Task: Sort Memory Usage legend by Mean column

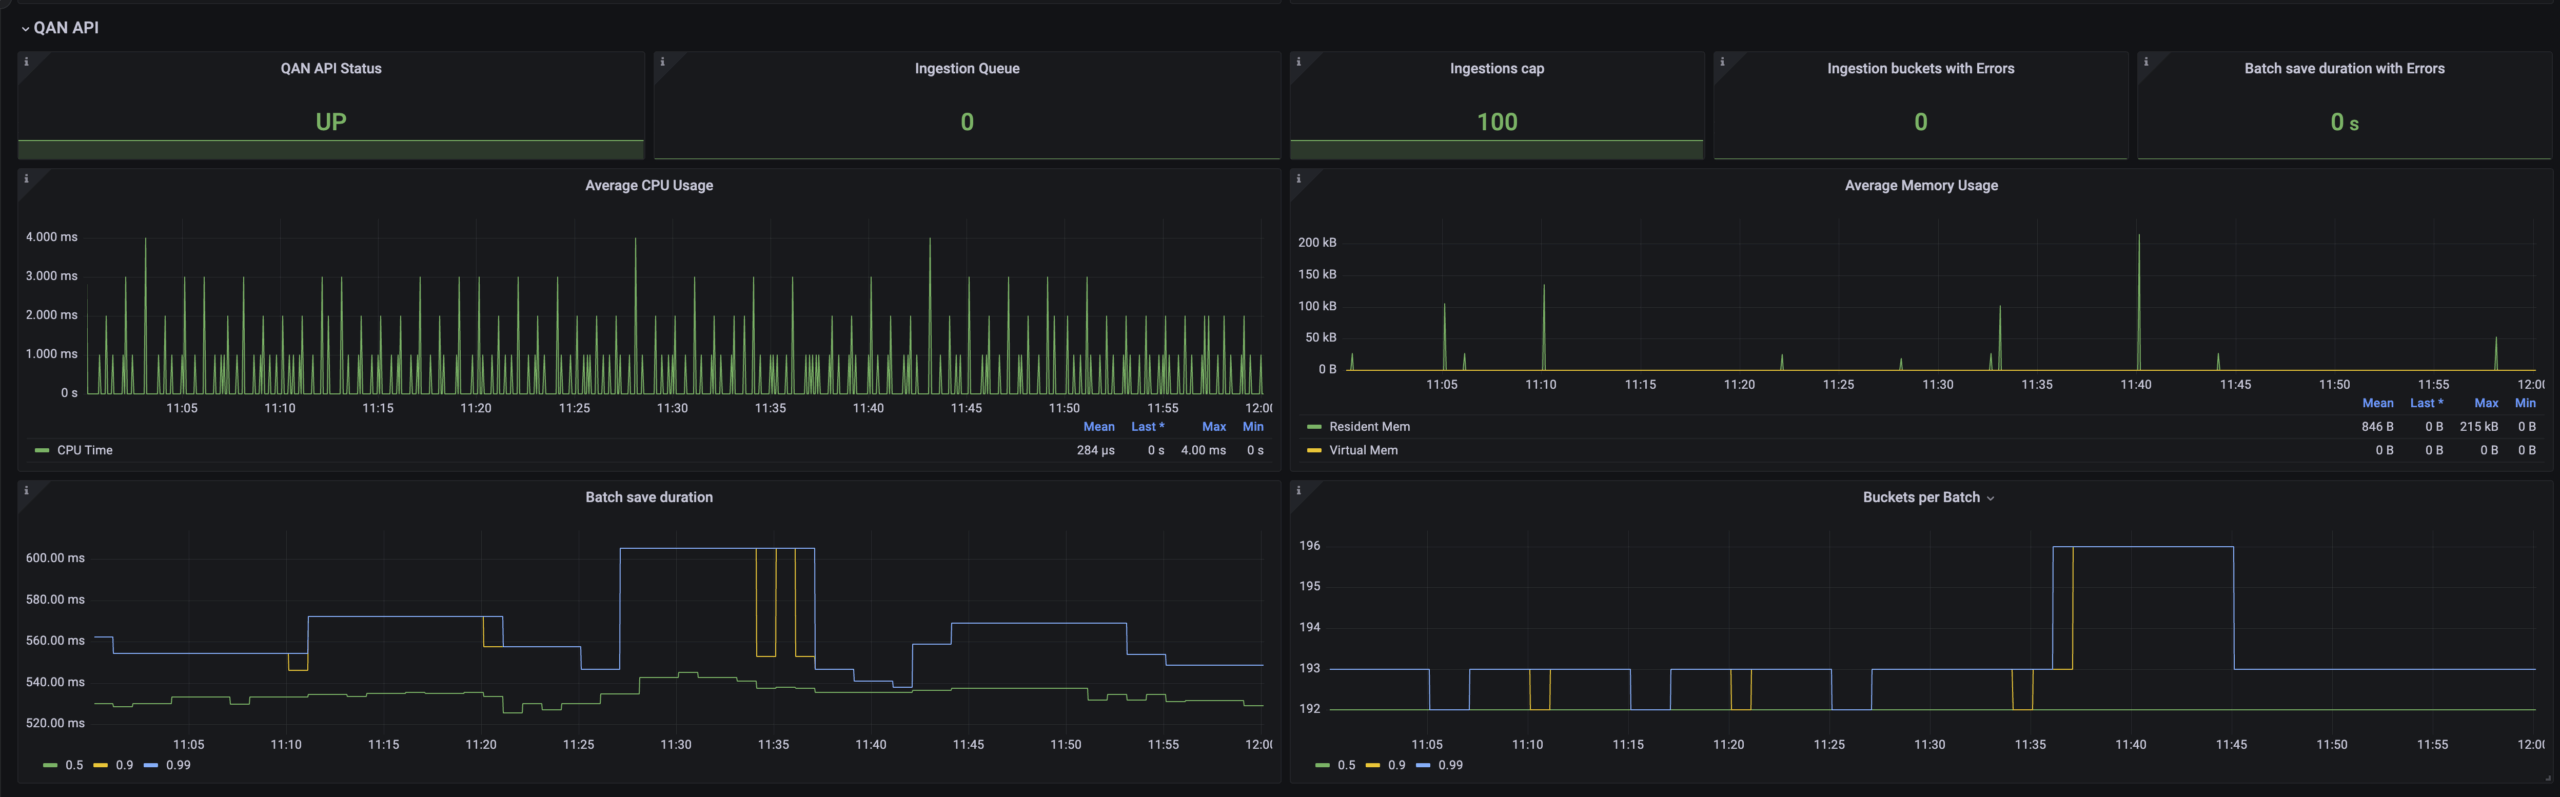Action: tap(2377, 404)
